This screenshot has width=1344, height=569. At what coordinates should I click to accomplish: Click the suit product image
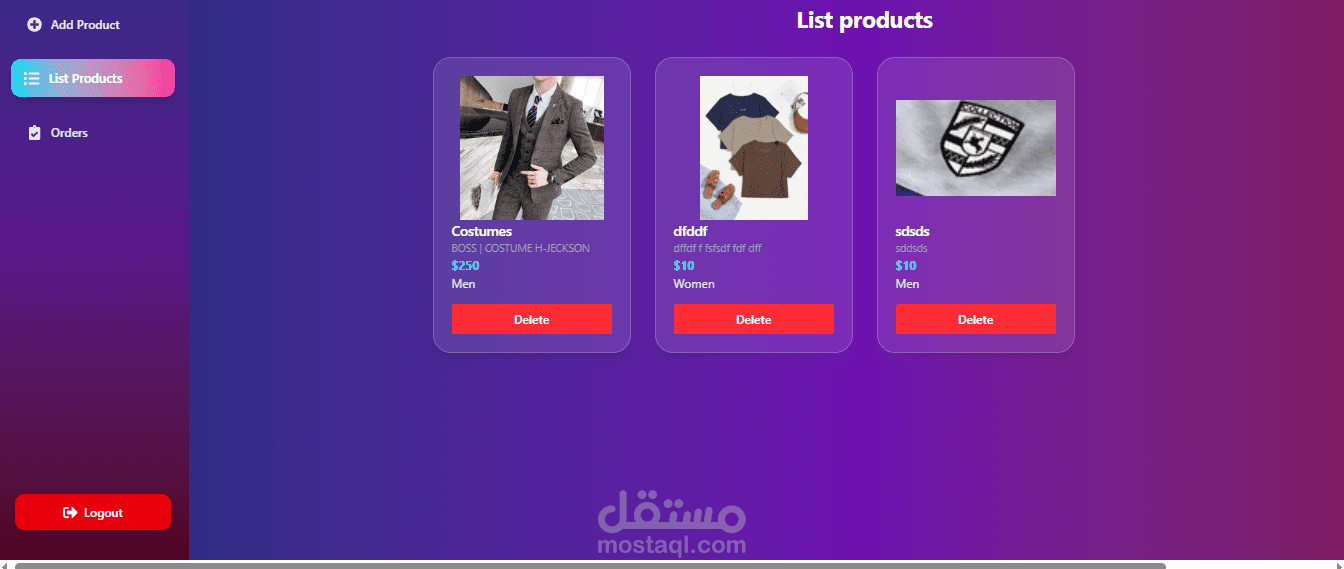tap(532, 148)
